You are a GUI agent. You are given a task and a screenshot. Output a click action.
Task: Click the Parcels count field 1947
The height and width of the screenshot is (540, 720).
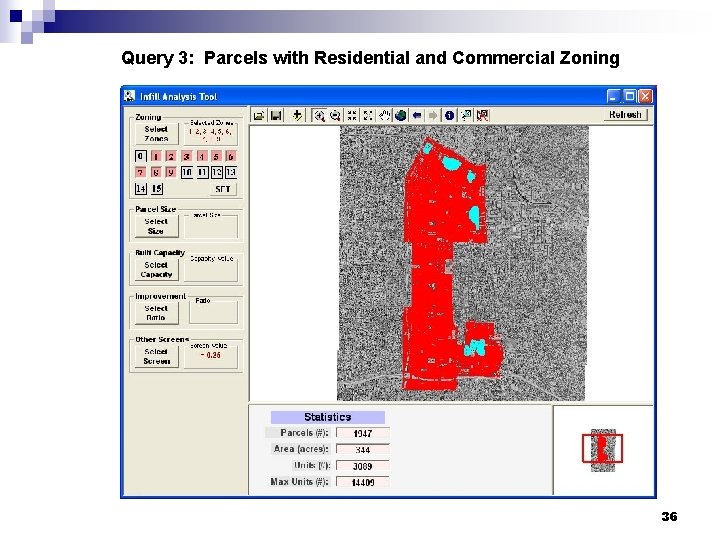[x=363, y=433]
